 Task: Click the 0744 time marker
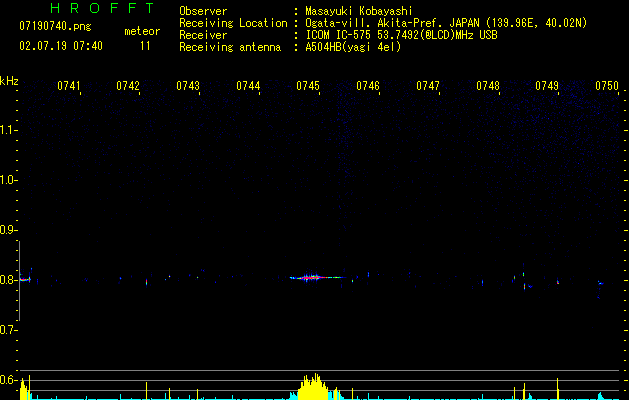[248, 86]
